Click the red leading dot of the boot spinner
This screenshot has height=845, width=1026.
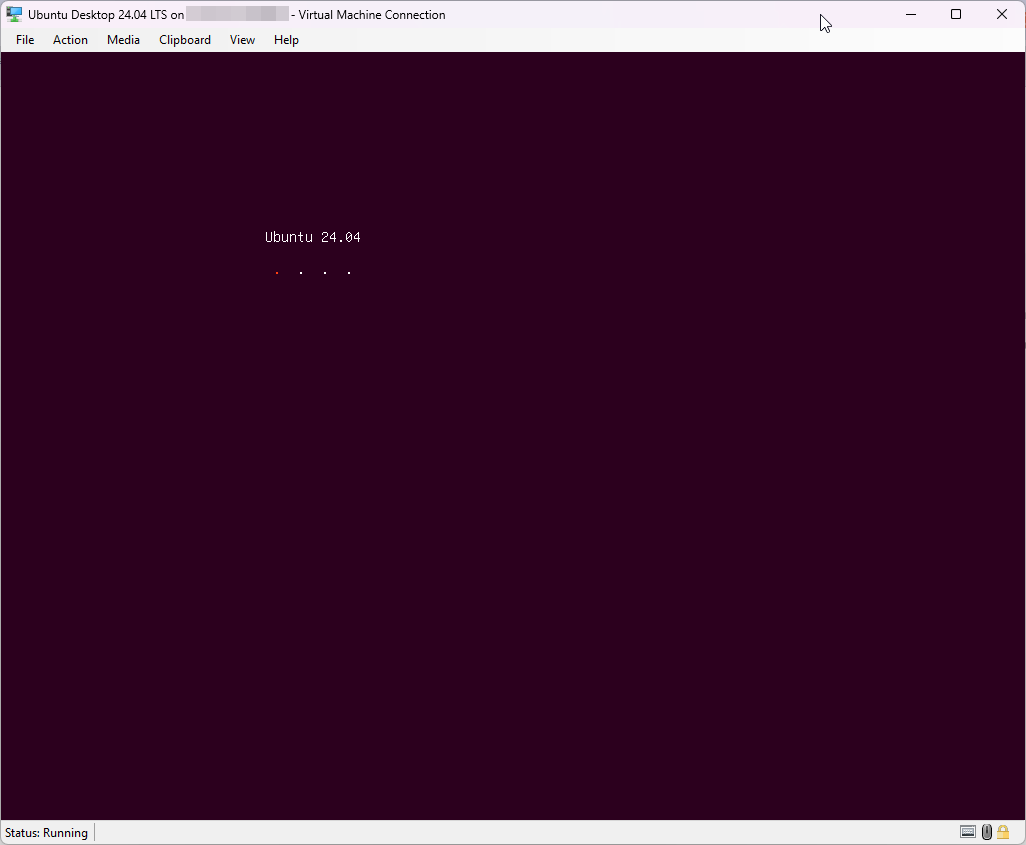point(277,271)
